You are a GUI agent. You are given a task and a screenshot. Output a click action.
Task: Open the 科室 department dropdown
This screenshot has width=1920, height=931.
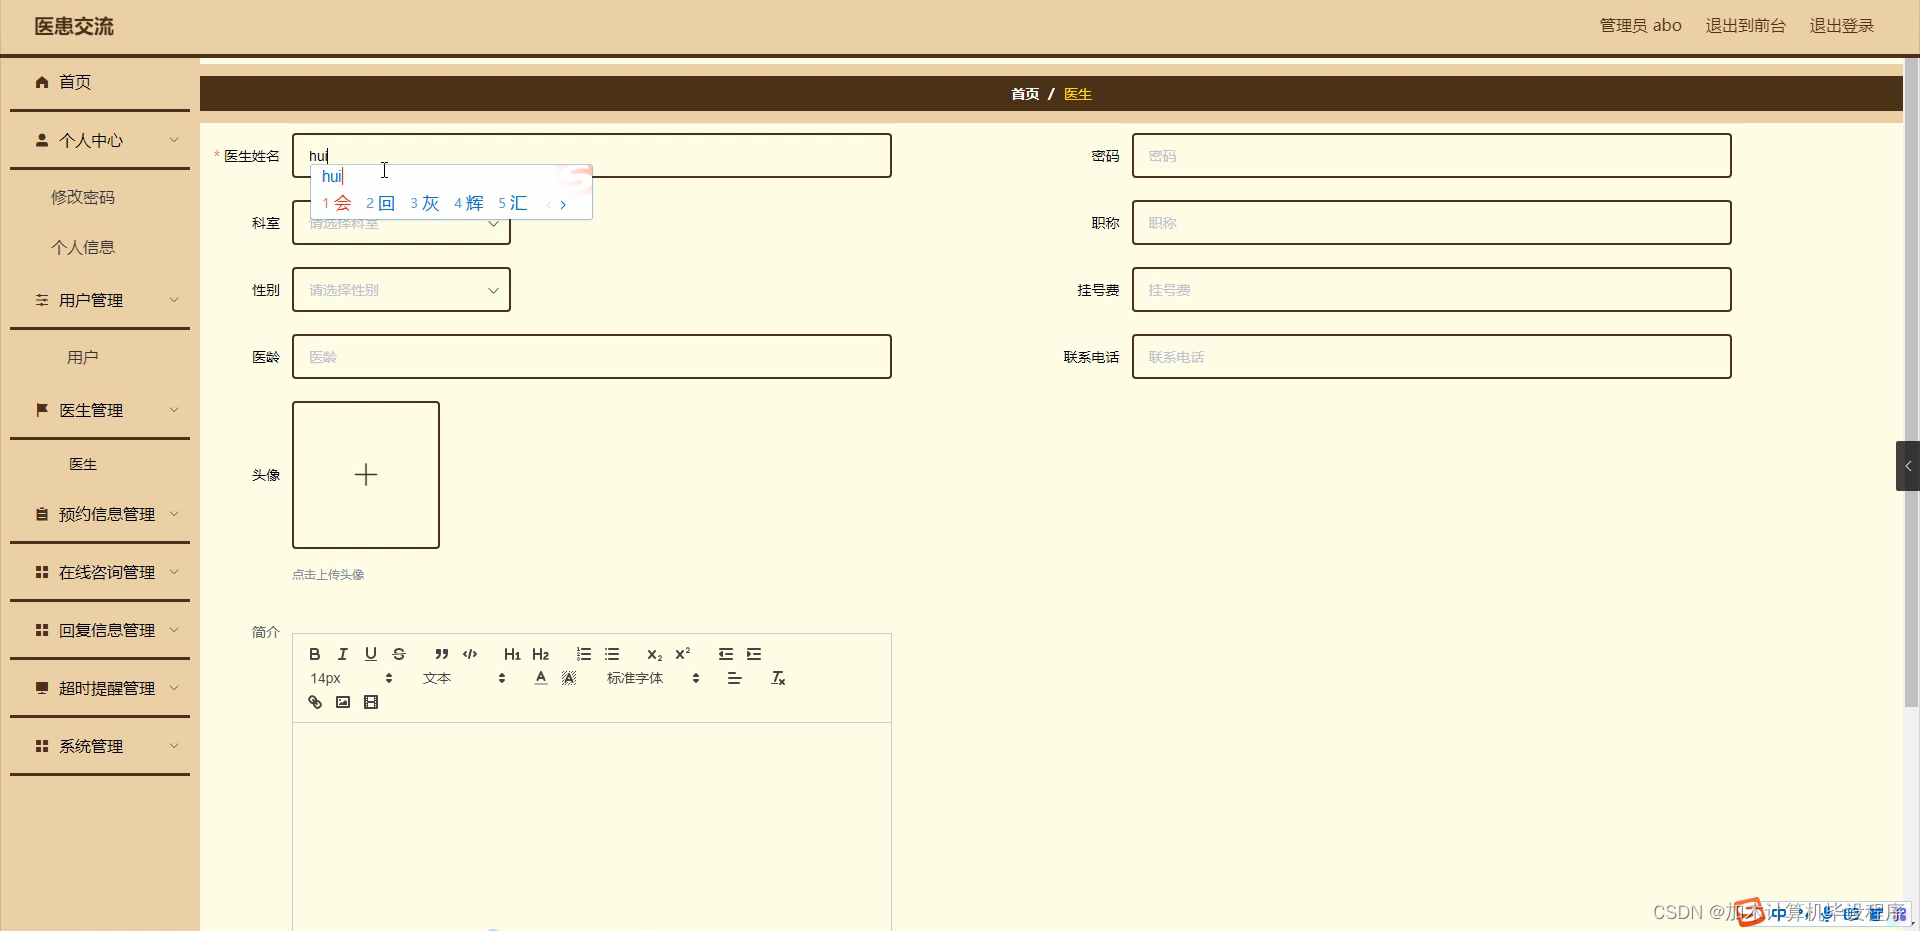tap(401, 223)
